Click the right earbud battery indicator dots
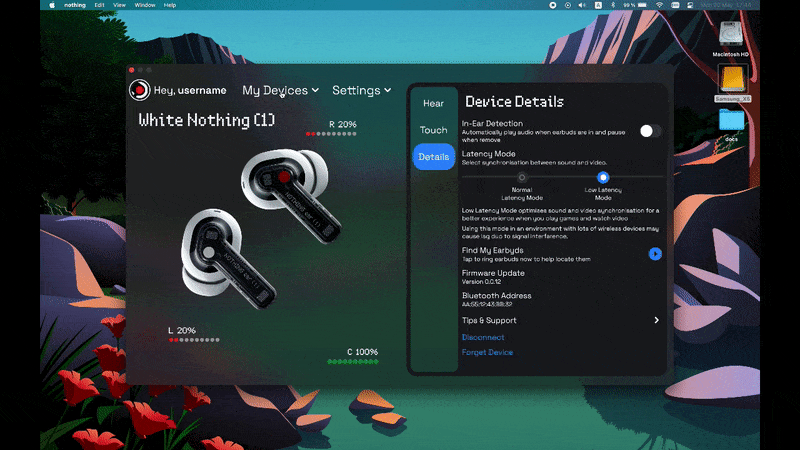The height and width of the screenshot is (450, 800). 331,134
